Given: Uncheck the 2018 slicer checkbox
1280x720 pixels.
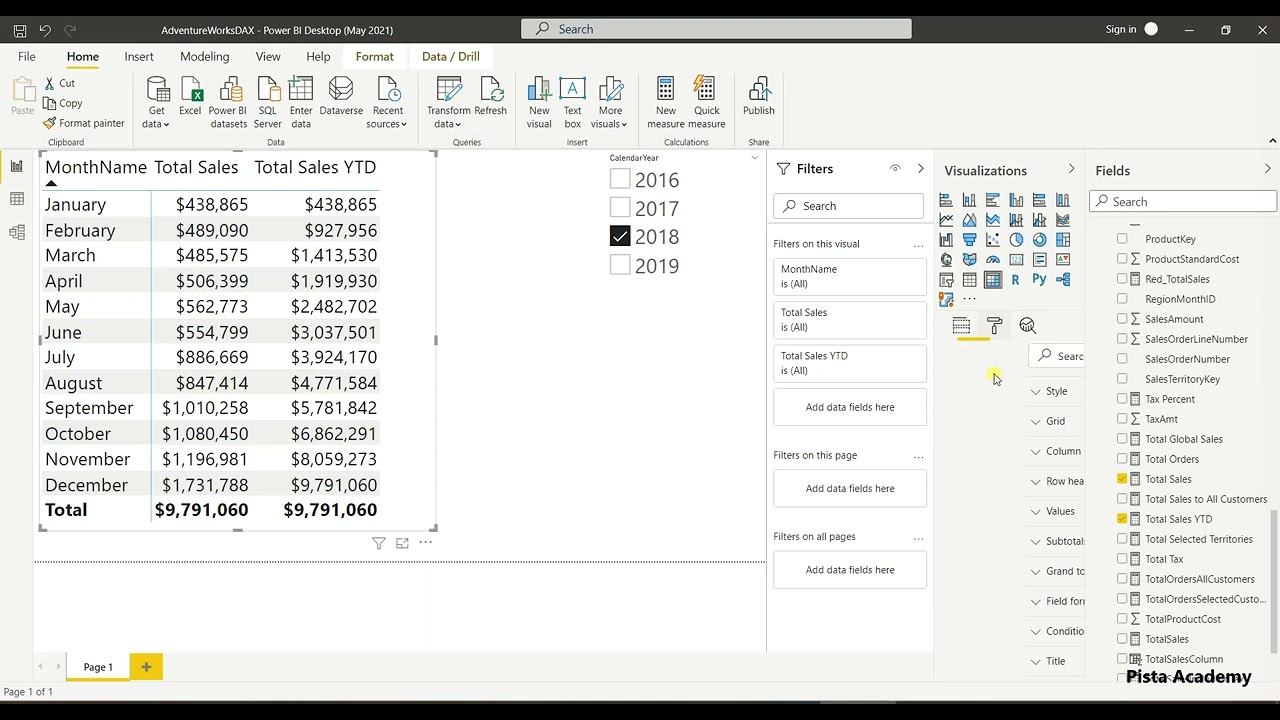Looking at the screenshot, I should [620, 237].
